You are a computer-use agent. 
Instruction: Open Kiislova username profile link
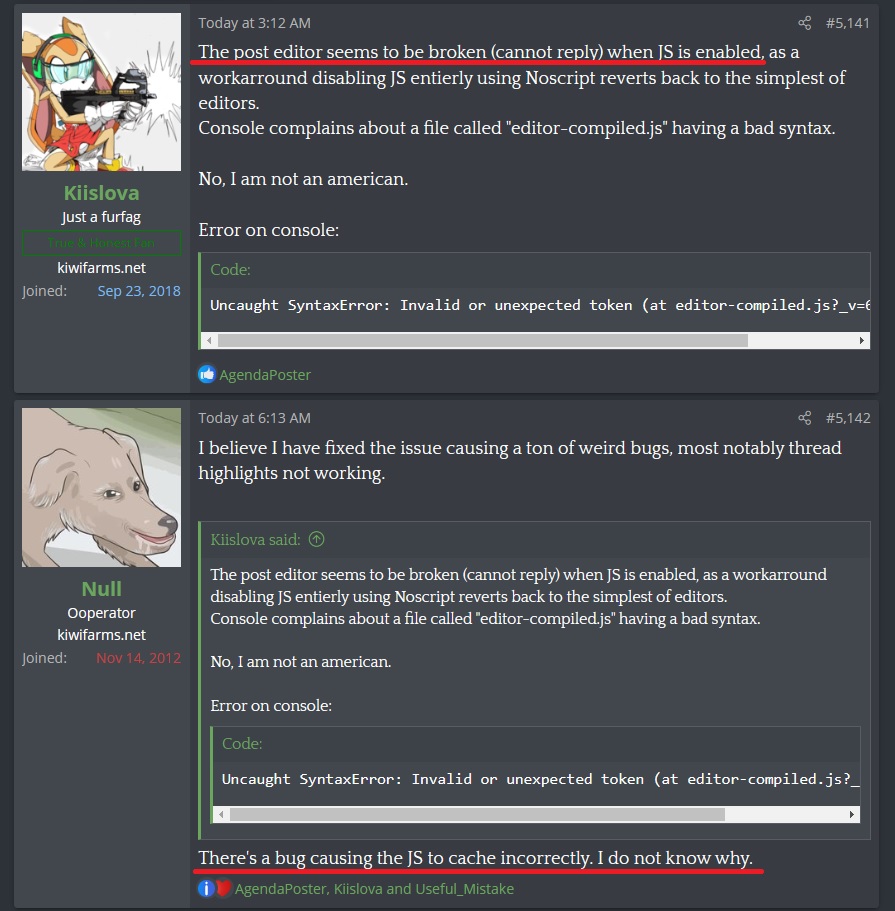(x=101, y=193)
